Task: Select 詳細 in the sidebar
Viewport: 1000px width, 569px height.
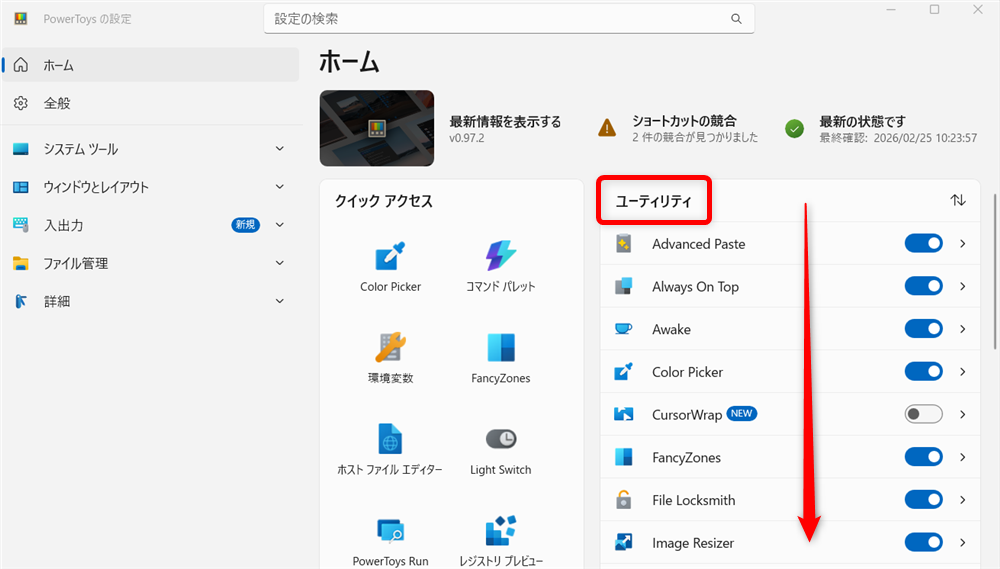Action: click(x=151, y=301)
